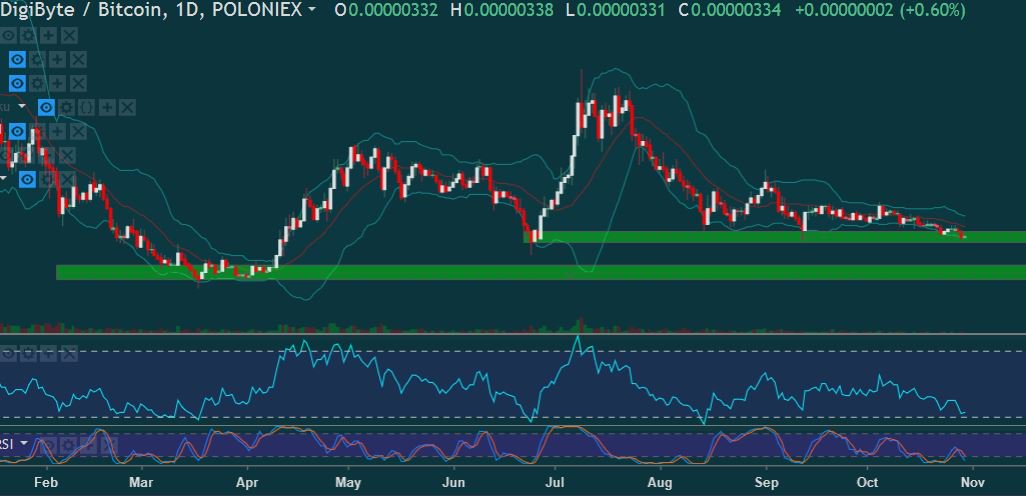Remove the bottom Stoch RSI study via its X
The height and width of the screenshot is (496, 1026).
(x=109, y=445)
